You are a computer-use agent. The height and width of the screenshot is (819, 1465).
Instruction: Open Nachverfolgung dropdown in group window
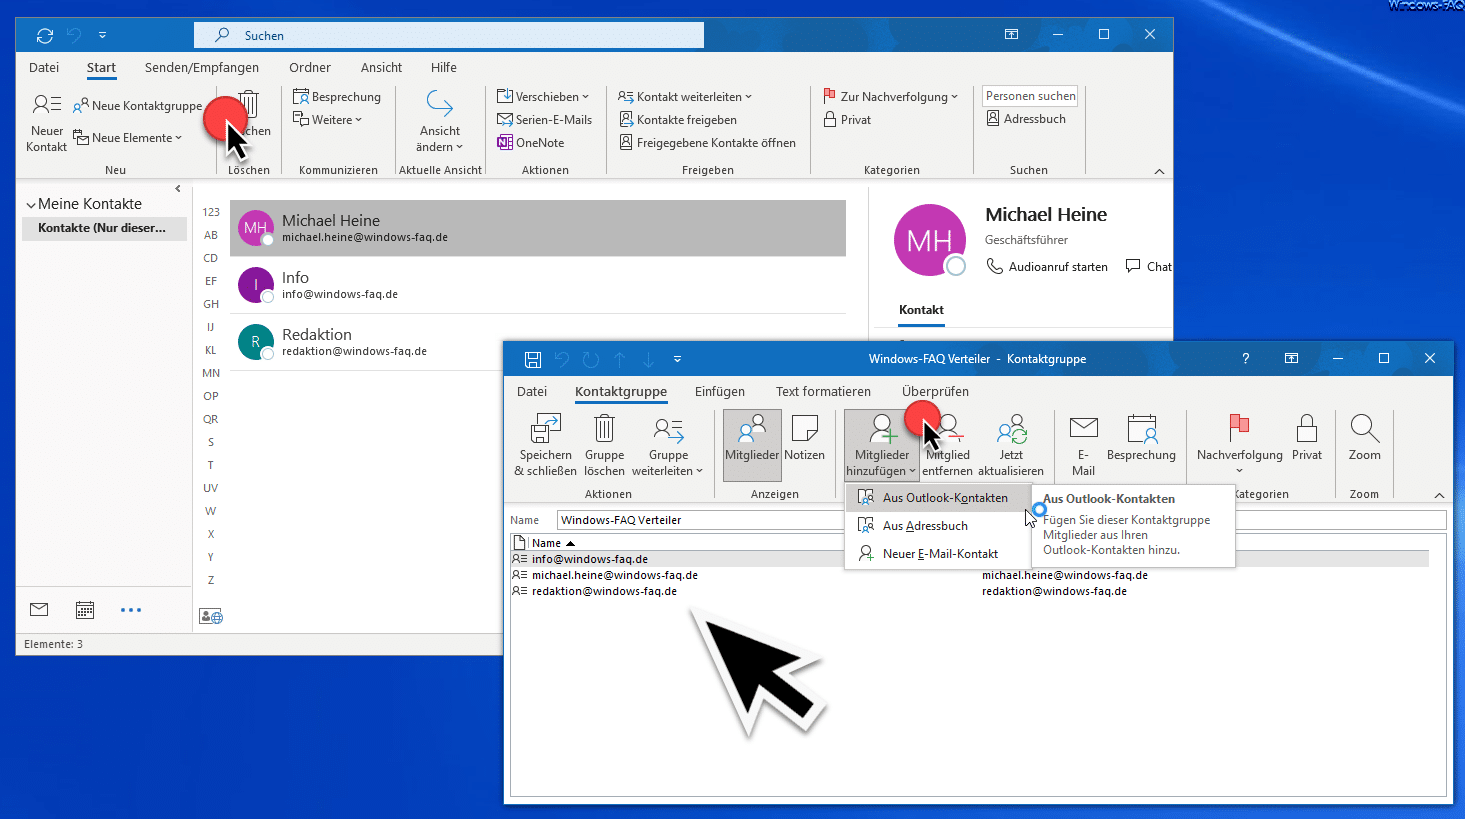(1239, 446)
